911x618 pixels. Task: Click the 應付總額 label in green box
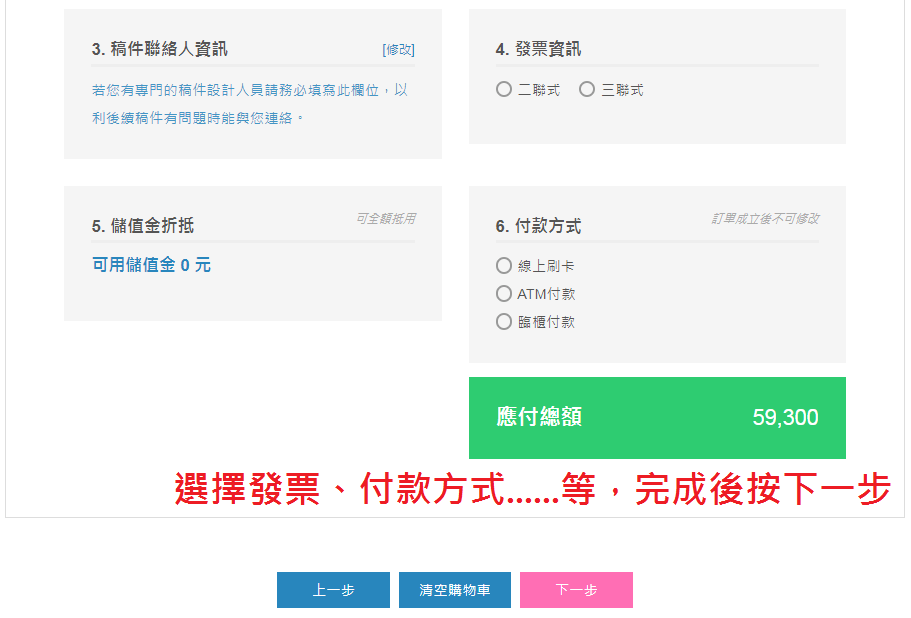(x=539, y=417)
